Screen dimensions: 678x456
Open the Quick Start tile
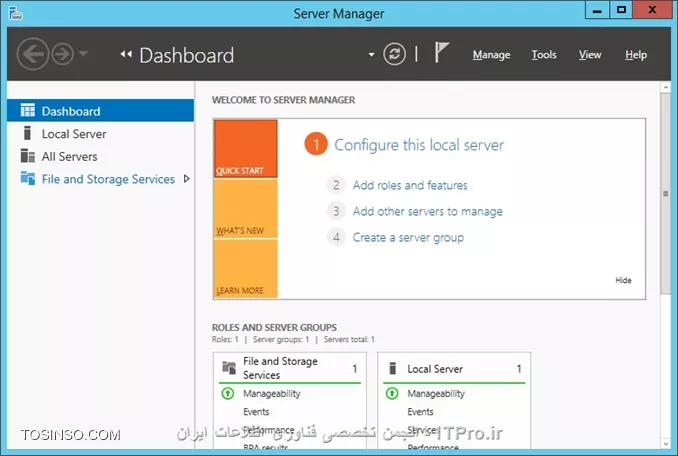246,149
